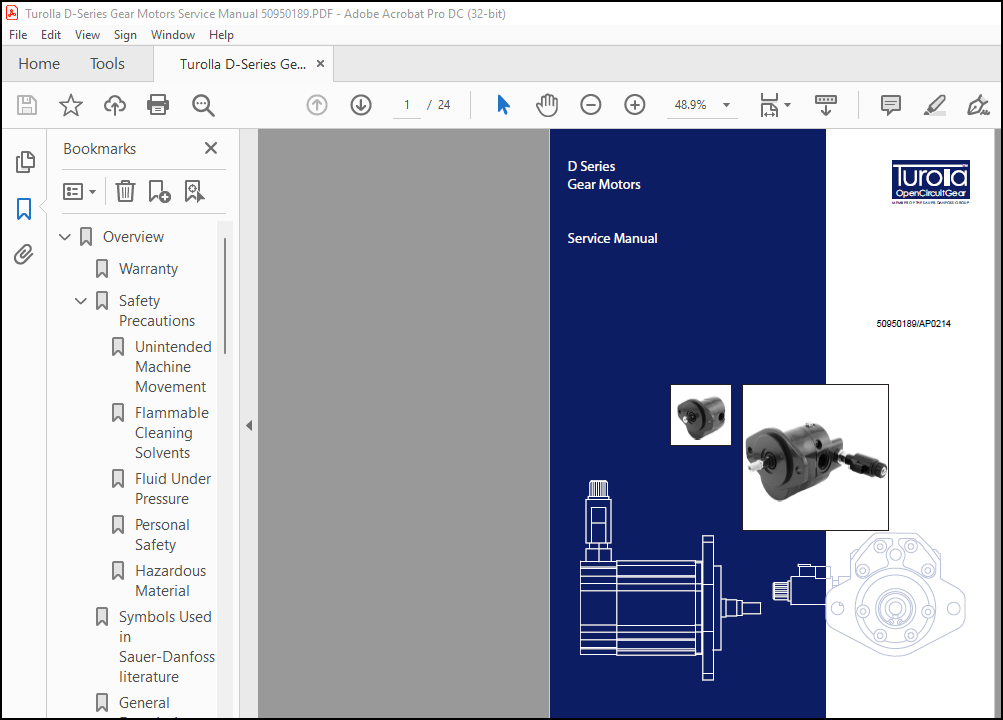Screen dimensions: 1003x720
Task: Click the document number 50950189/AP0214
Action: point(913,324)
